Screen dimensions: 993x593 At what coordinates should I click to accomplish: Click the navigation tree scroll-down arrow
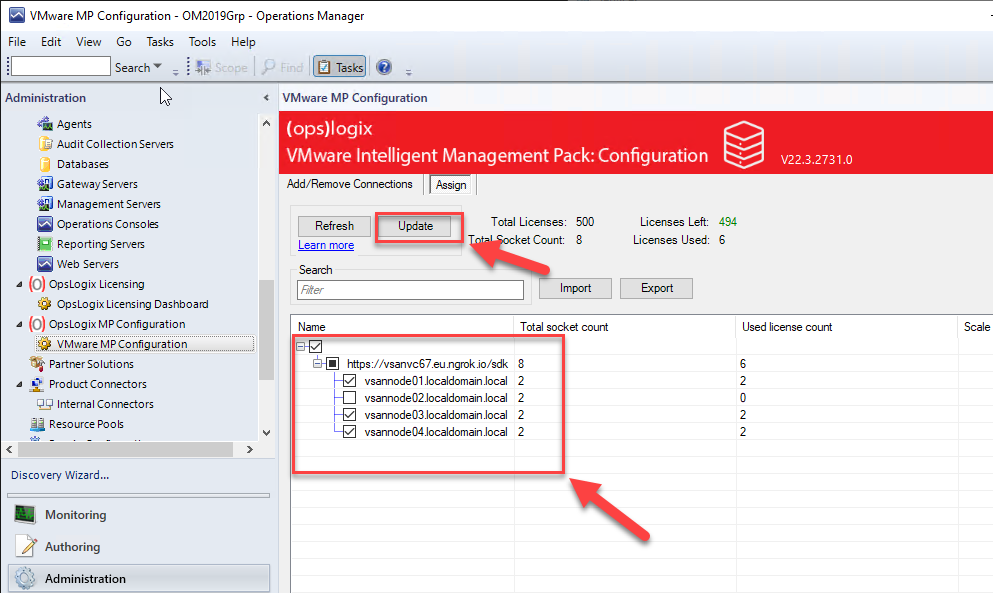coord(266,433)
